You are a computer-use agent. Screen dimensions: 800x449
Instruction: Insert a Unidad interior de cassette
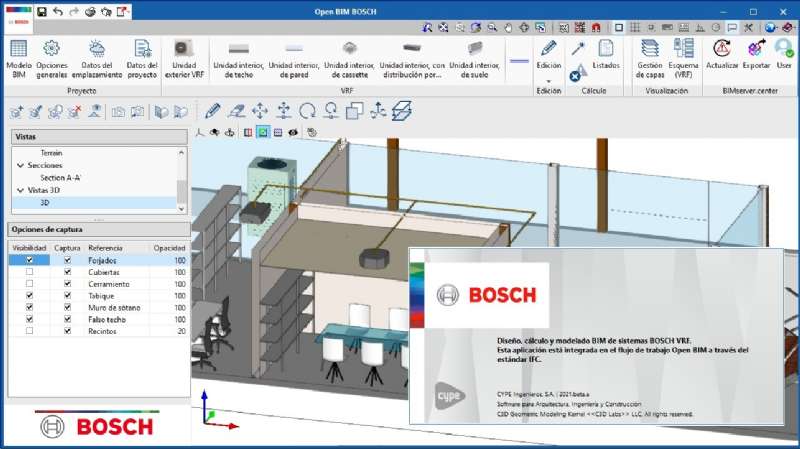click(x=349, y=59)
